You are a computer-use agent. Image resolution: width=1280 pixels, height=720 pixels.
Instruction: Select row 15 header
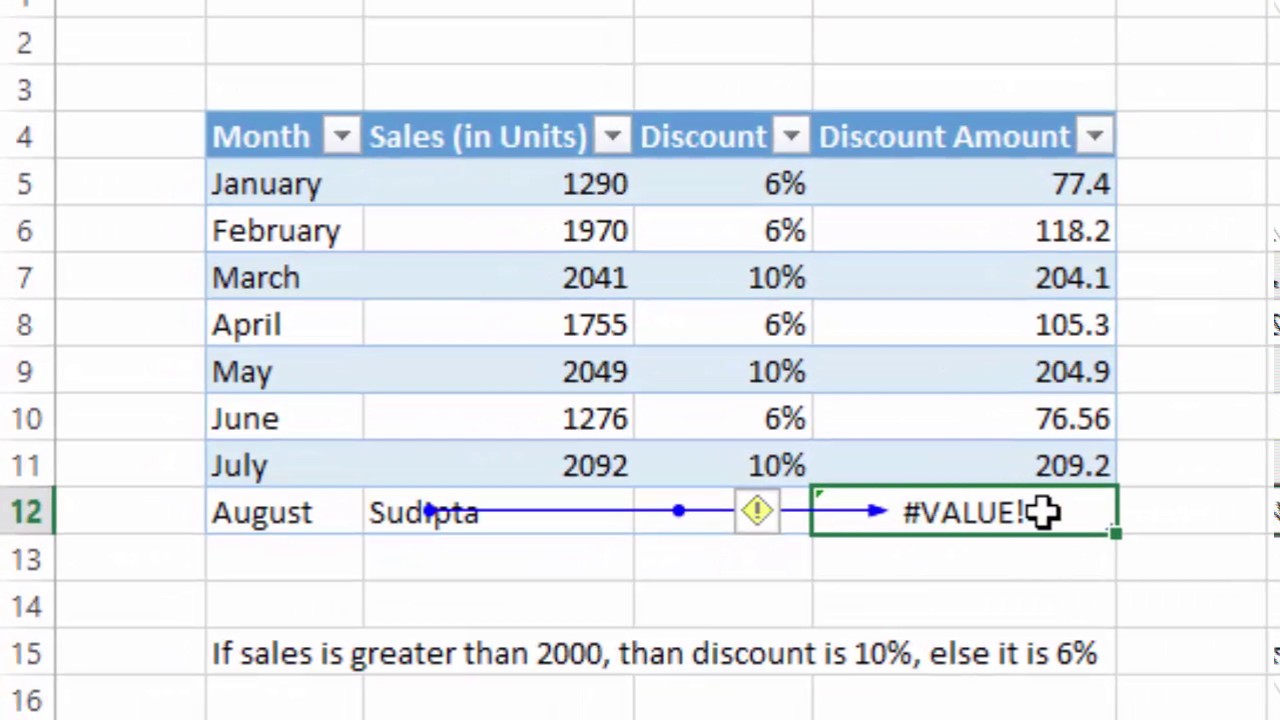point(27,654)
